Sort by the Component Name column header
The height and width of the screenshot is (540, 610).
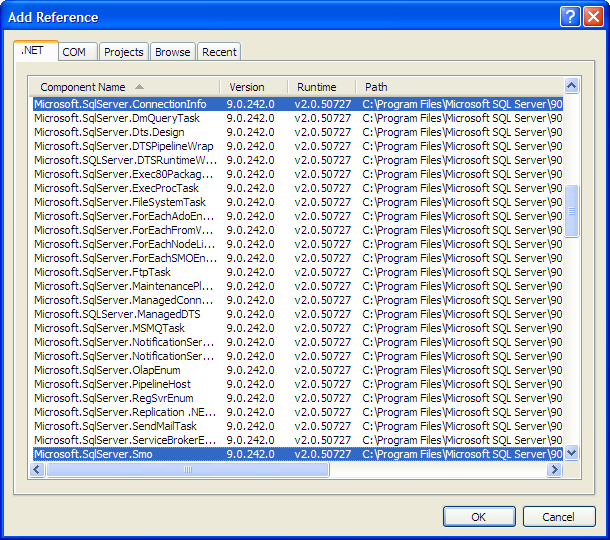(x=124, y=87)
